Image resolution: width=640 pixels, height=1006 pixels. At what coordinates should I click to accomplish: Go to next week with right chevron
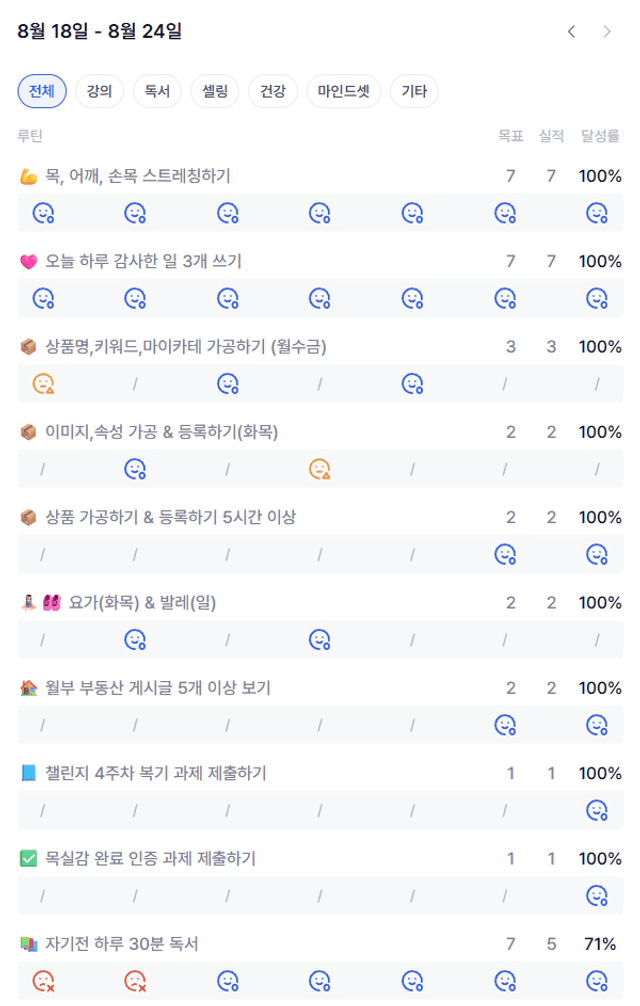[607, 31]
